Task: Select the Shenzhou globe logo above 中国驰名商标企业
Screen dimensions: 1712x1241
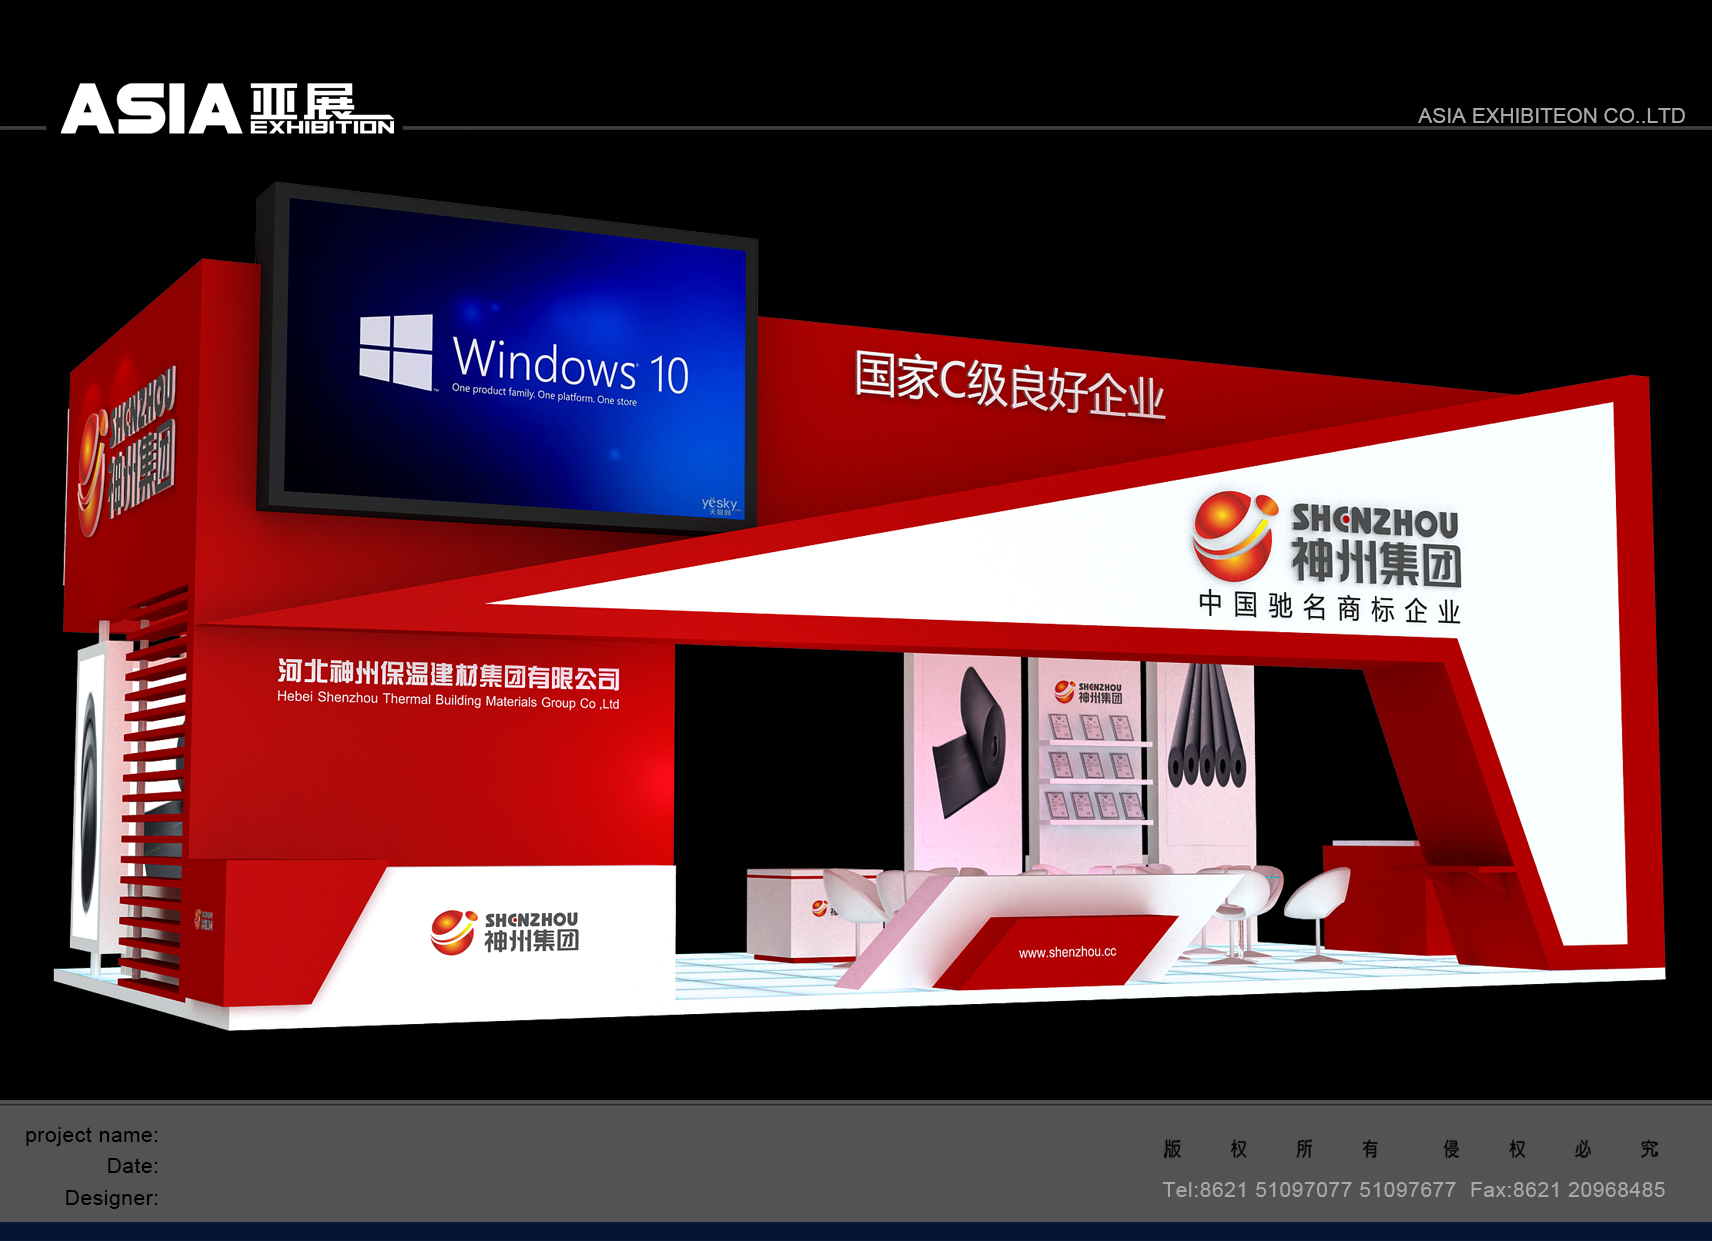Action: click(1235, 536)
